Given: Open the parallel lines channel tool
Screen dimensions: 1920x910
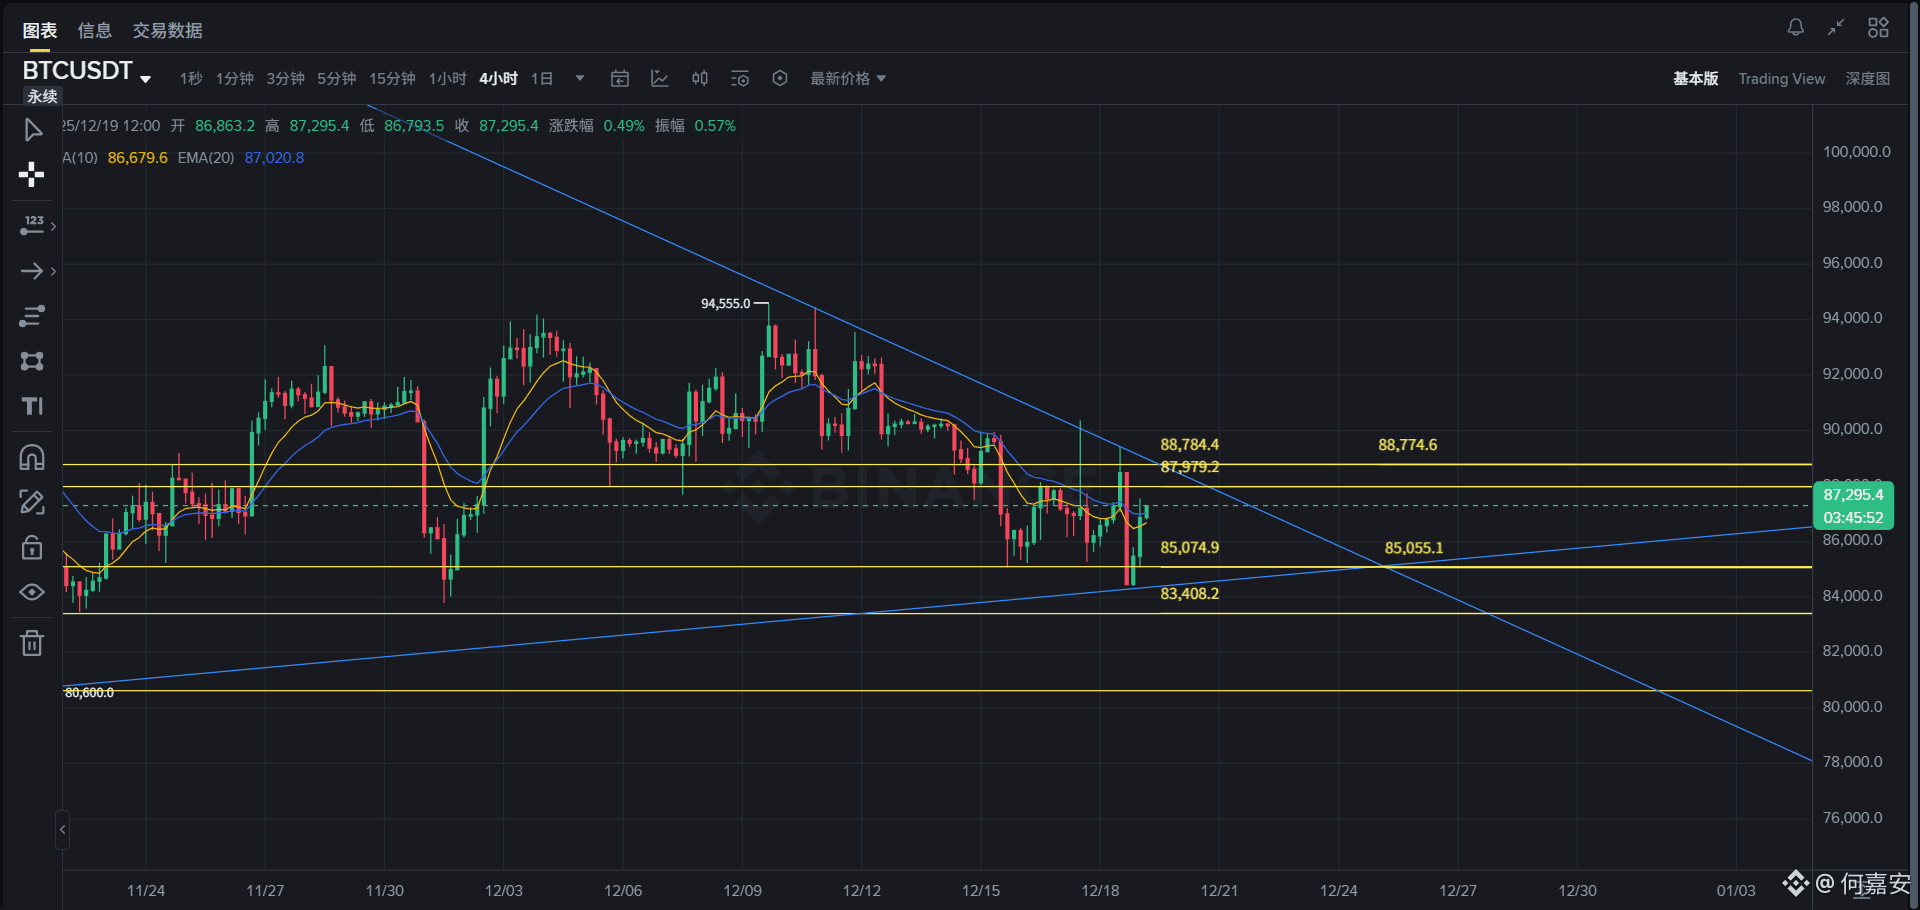Looking at the screenshot, I should coord(32,316).
